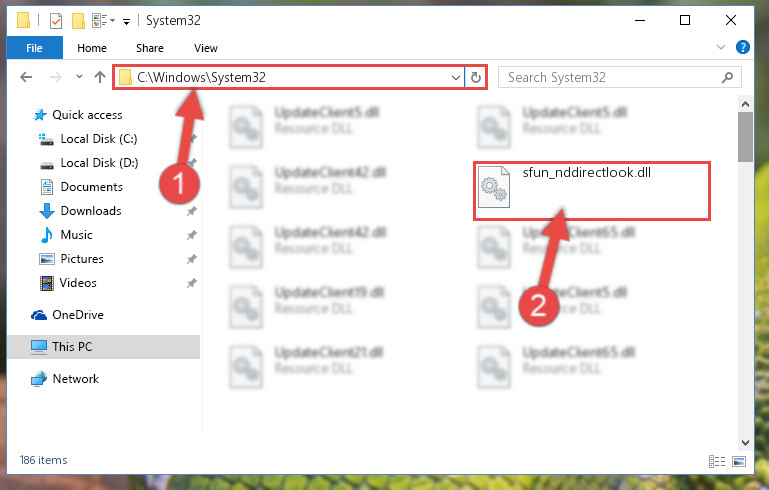769x490 pixels.
Task: Unpin Downloads from Quick access
Action: click(x=191, y=211)
